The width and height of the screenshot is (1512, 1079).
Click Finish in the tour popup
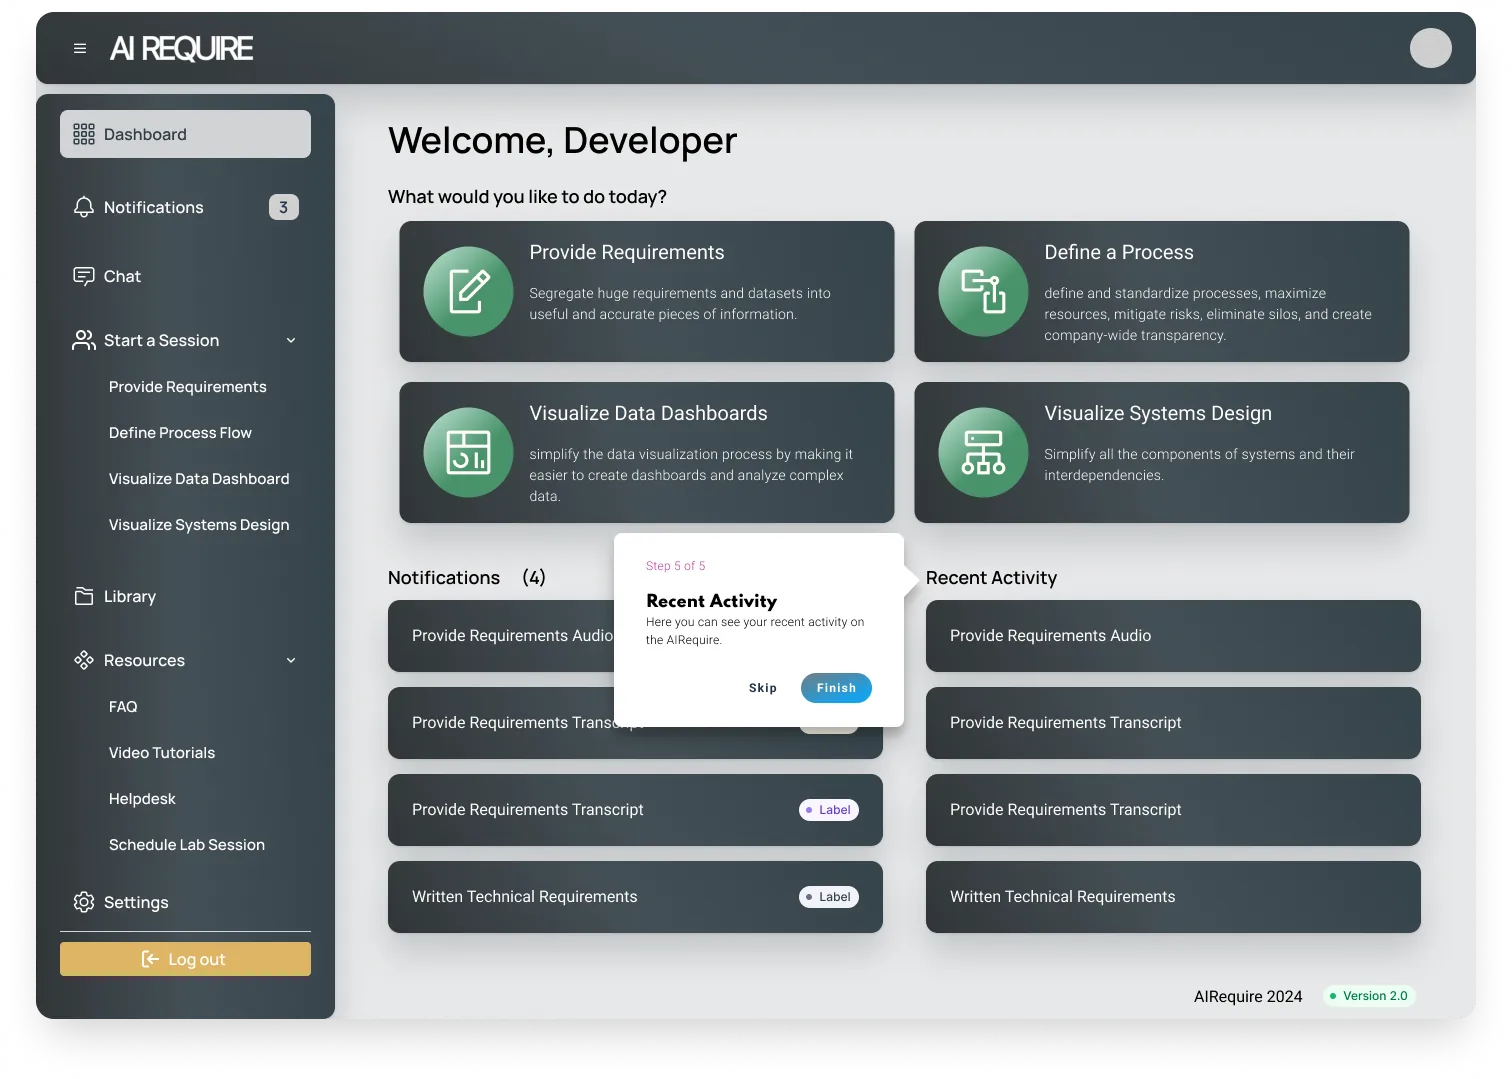pos(836,688)
